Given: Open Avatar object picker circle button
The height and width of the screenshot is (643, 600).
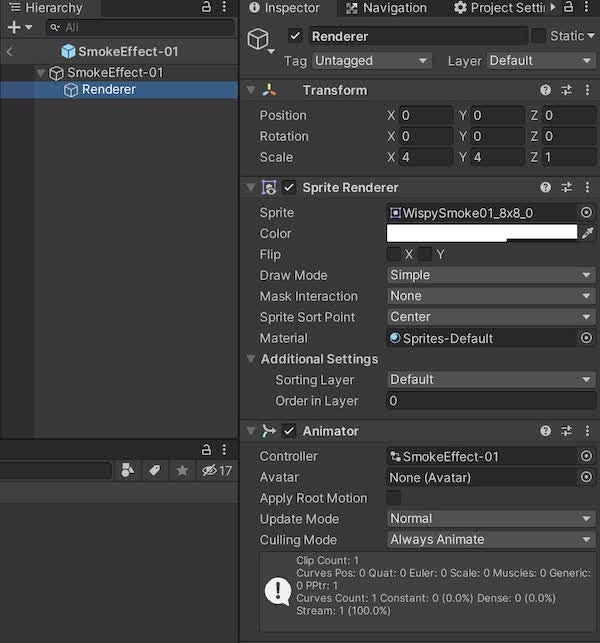Looking at the screenshot, I should click(x=586, y=477).
